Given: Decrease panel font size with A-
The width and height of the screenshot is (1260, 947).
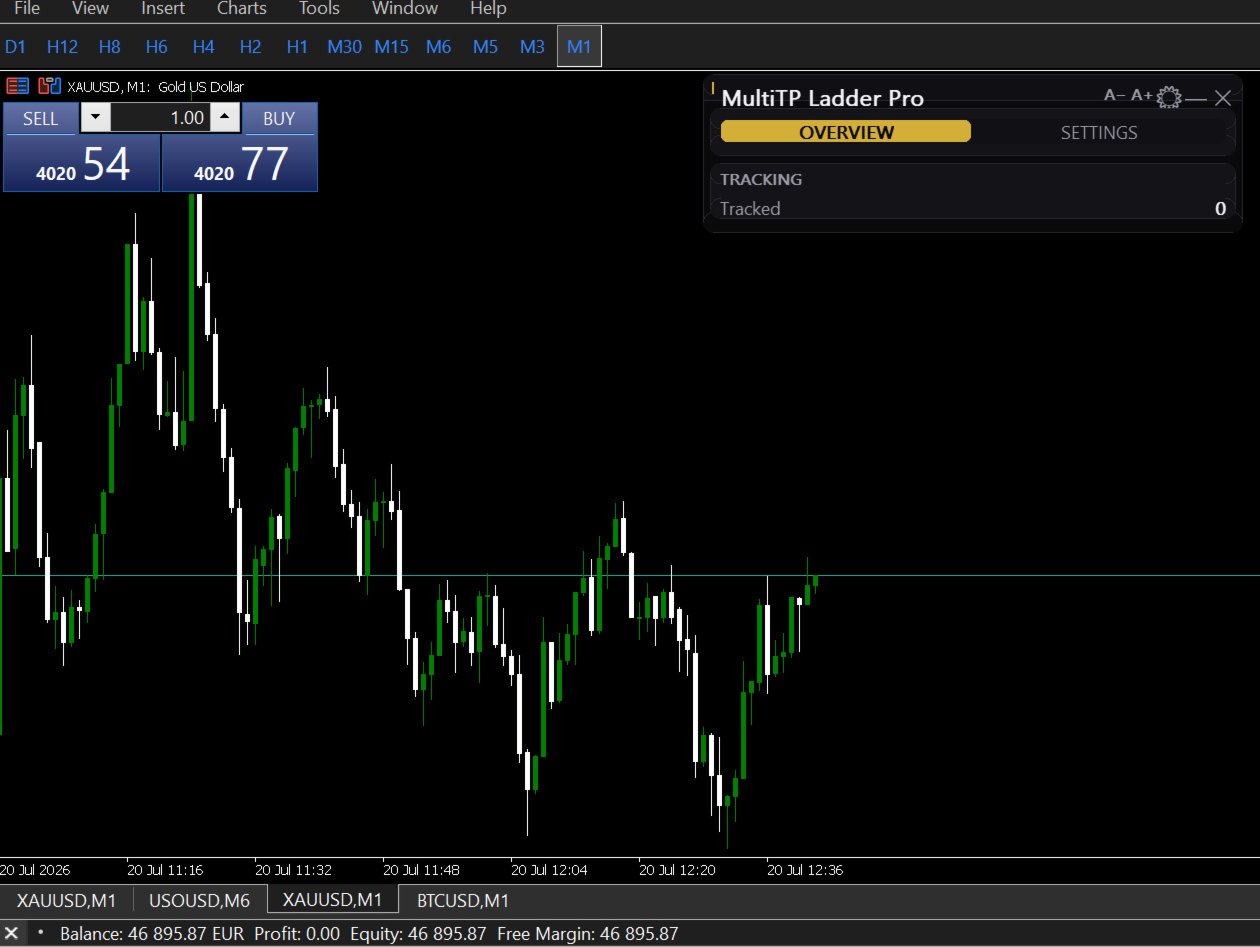Looking at the screenshot, I should [x=1114, y=95].
